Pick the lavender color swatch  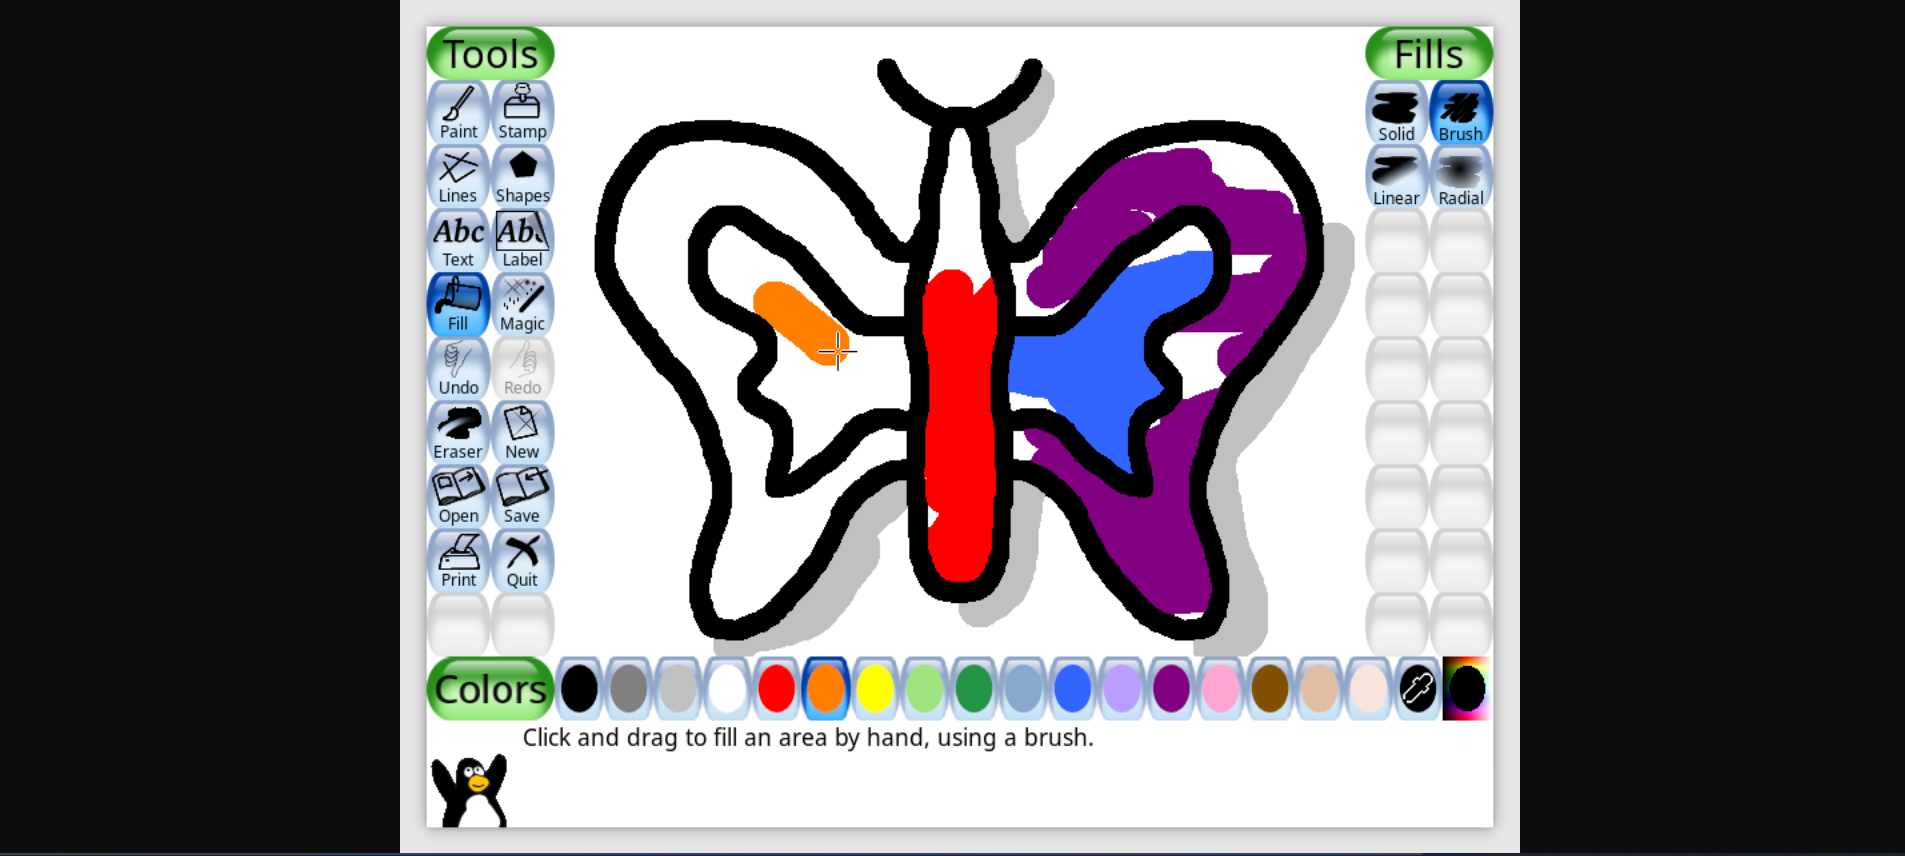point(1122,689)
